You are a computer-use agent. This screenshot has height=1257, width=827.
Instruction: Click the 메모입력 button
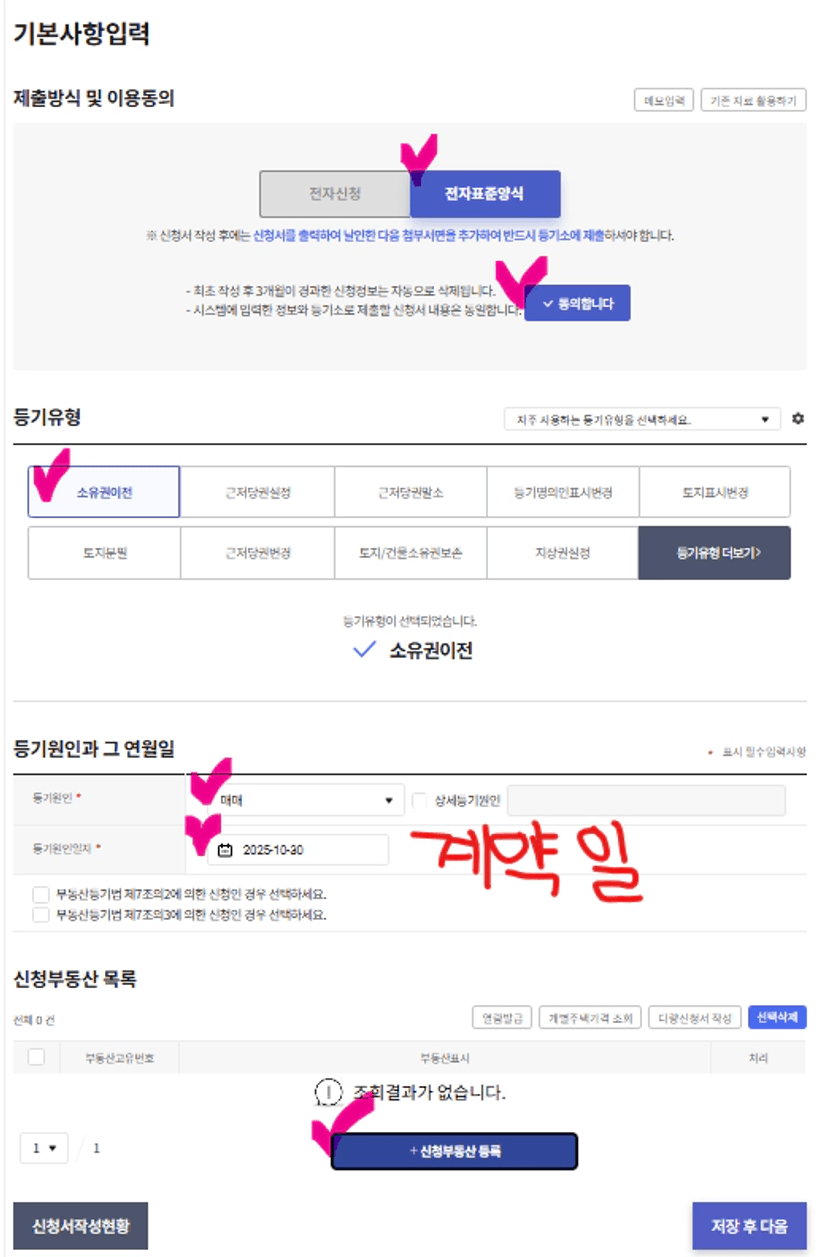point(664,101)
